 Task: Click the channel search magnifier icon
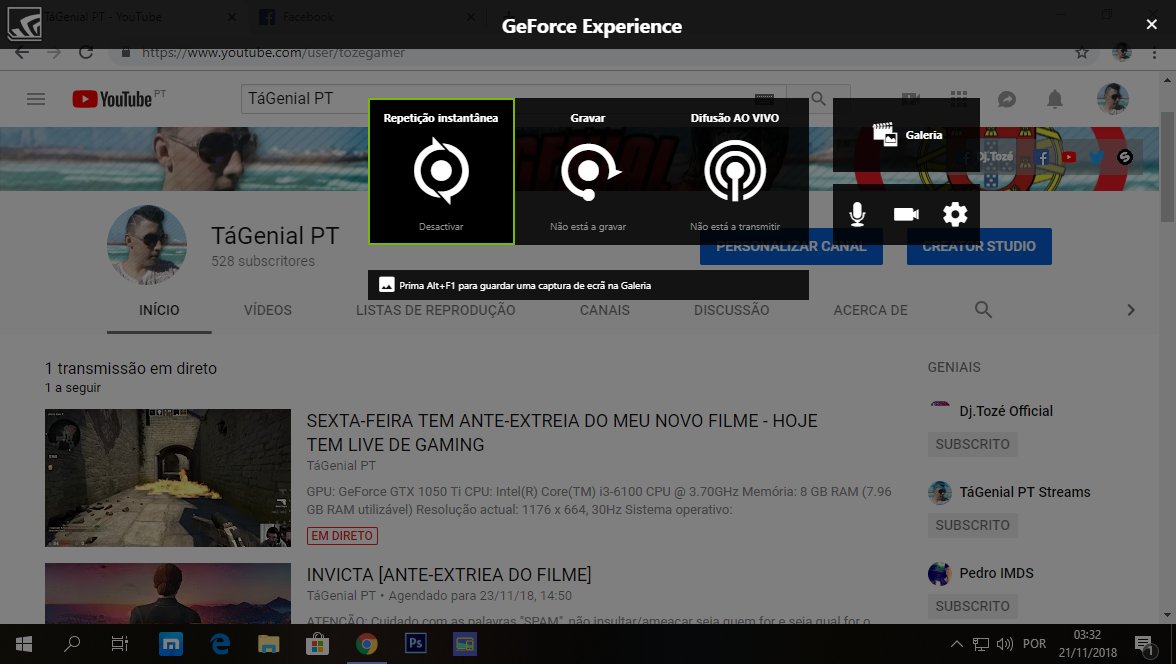point(983,309)
